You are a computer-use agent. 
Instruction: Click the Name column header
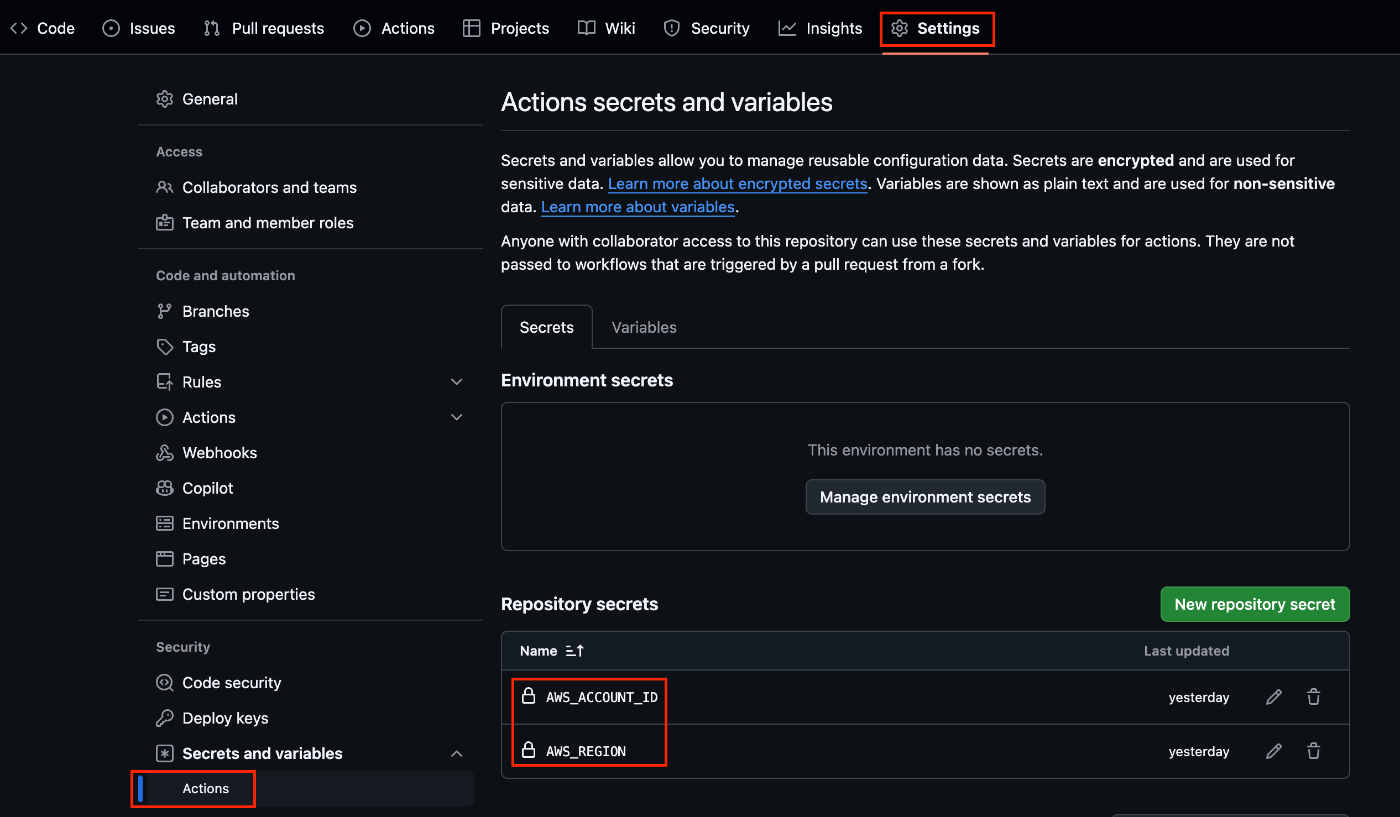click(x=538, y=651)
